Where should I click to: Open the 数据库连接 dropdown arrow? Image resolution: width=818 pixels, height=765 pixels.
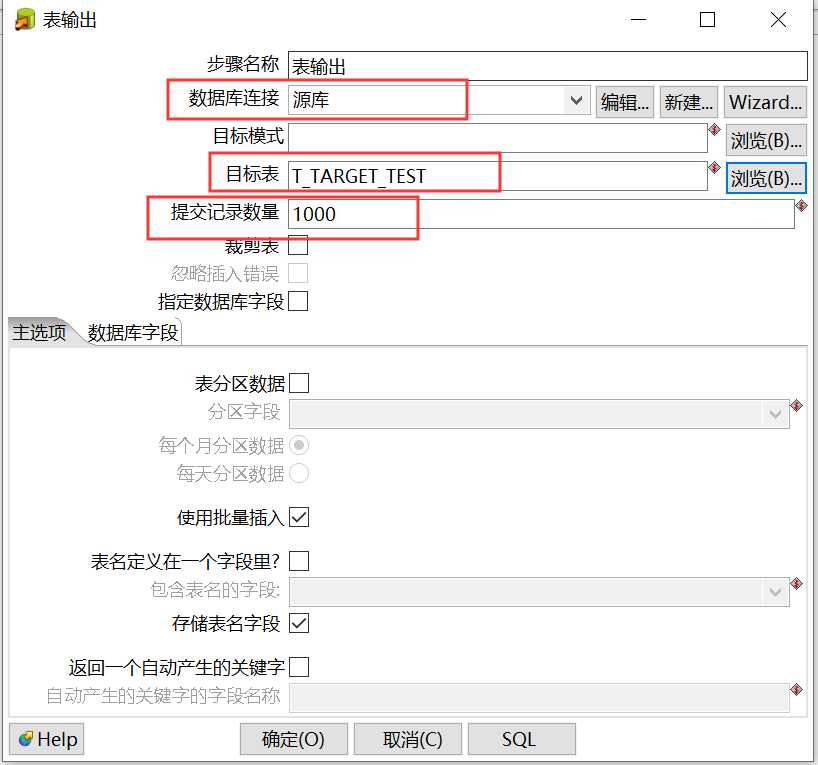576,100
